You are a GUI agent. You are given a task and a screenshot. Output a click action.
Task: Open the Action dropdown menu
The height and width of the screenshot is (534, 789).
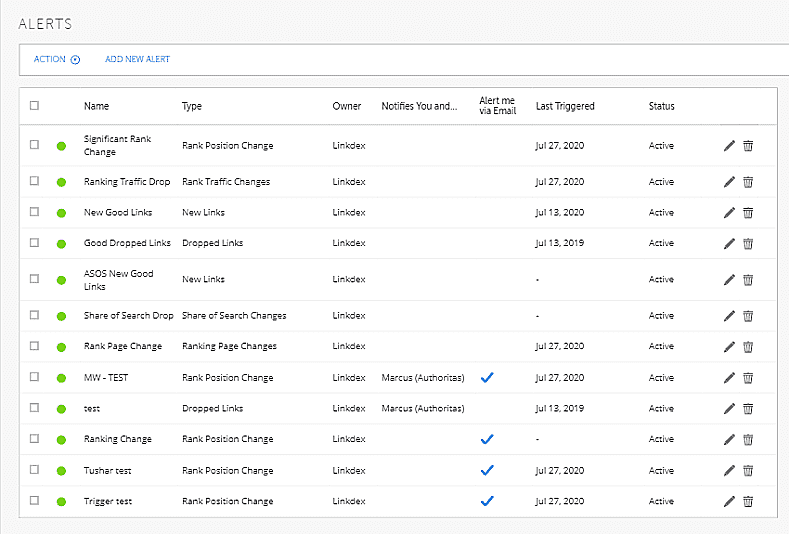[x=56, y=59]
